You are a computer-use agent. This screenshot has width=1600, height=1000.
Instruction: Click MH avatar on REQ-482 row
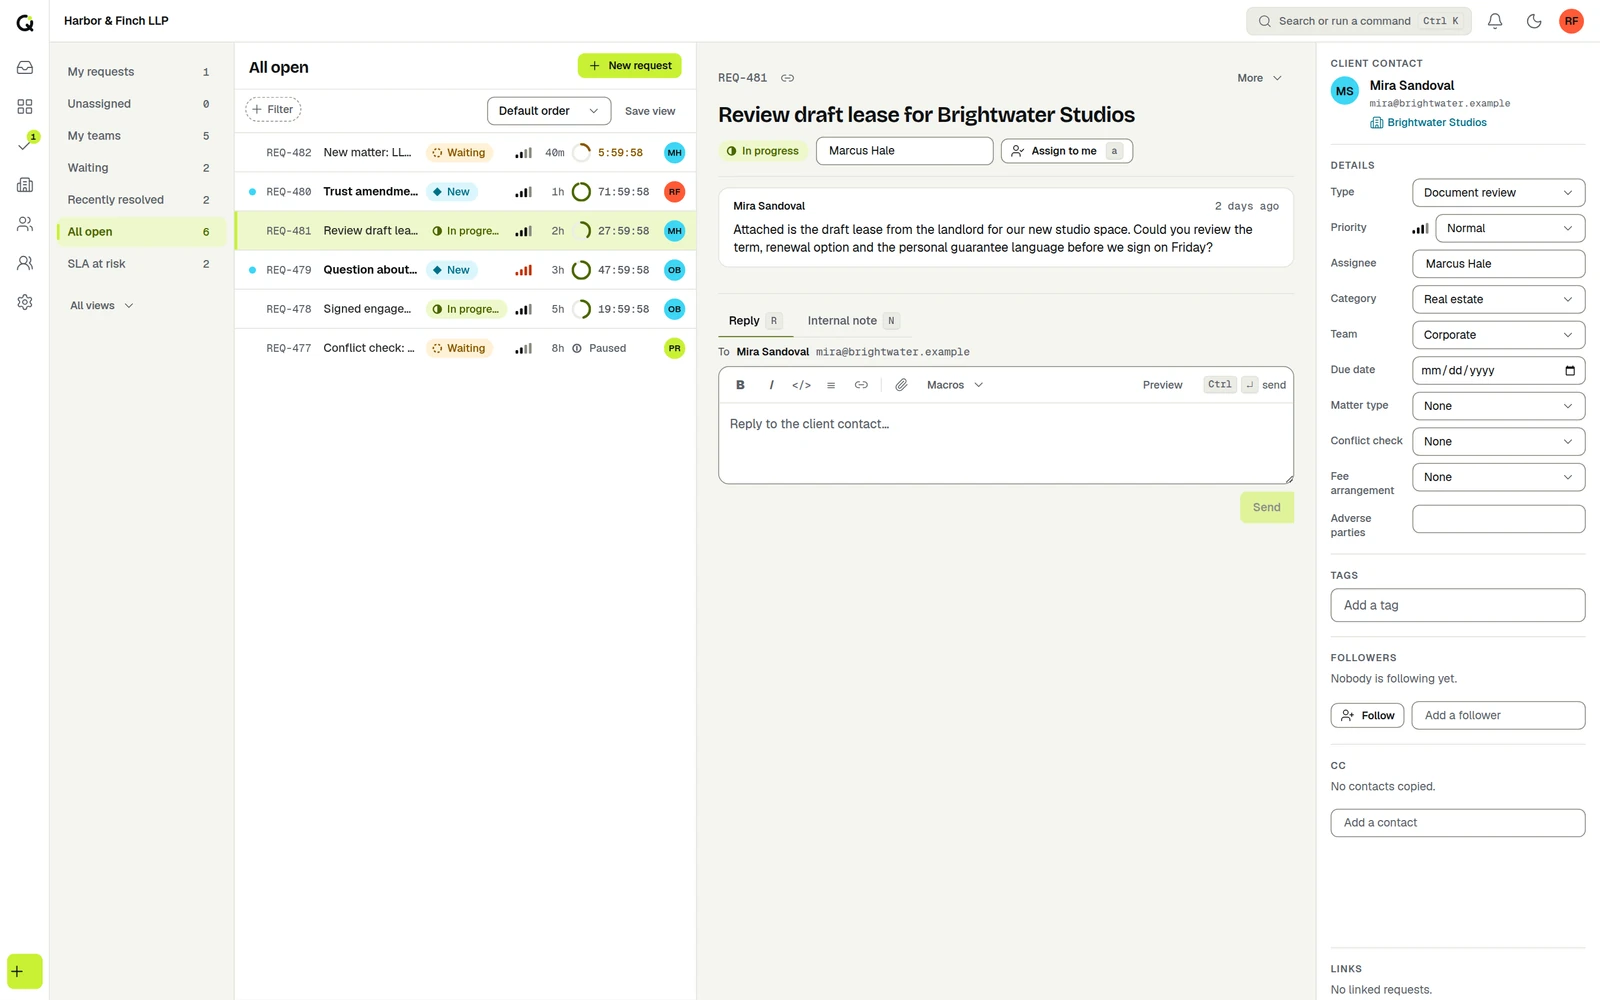[675, 153]
